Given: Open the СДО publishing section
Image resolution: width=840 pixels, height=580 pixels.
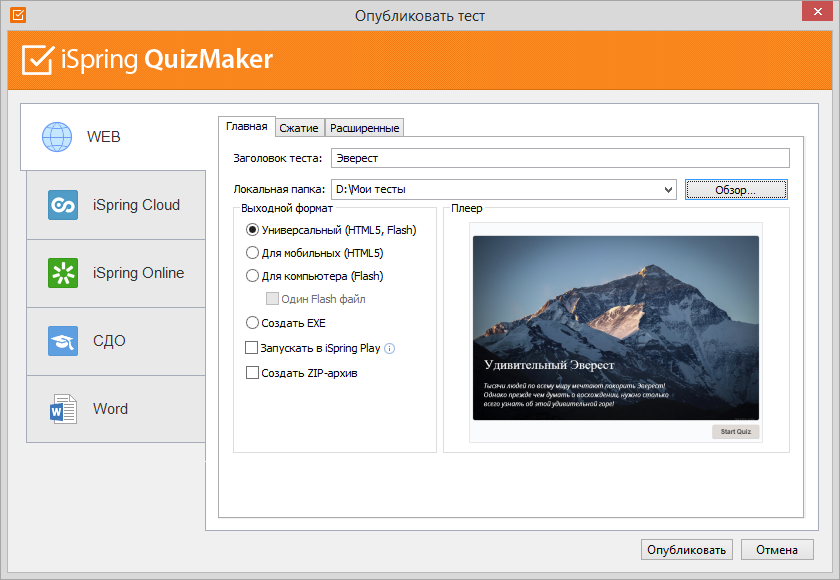Looking at the screenshot, I should (116, 341).
